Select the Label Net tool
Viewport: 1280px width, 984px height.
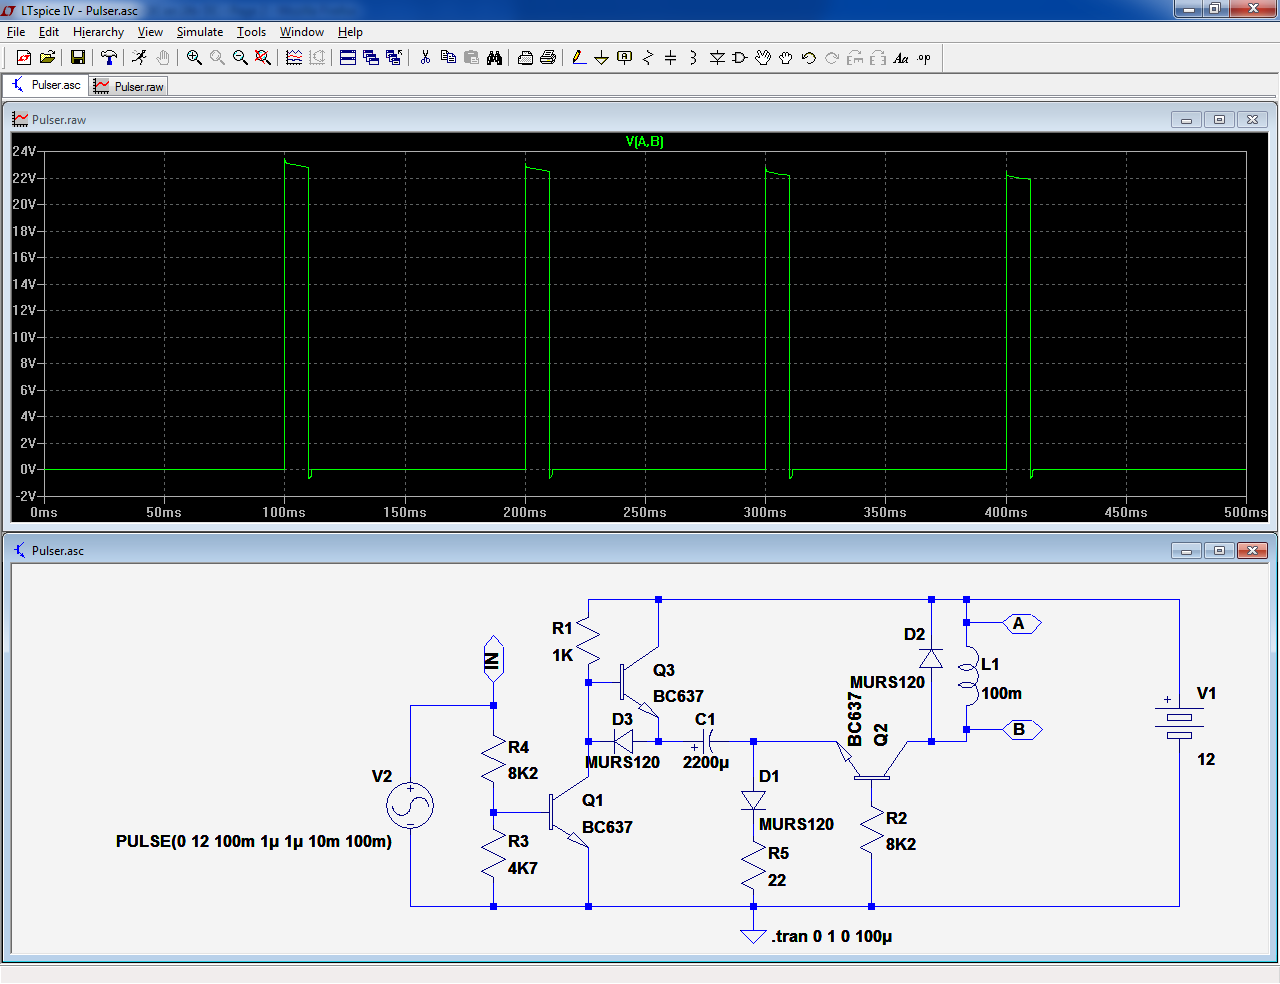pos(625,58)
